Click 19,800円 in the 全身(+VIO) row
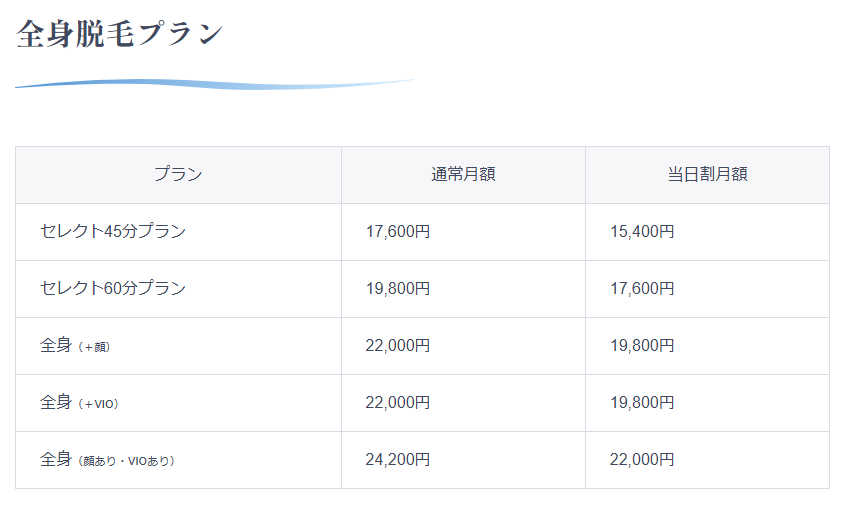The height and width of the screenshot is (509, 846). click(x=642, y=403)
